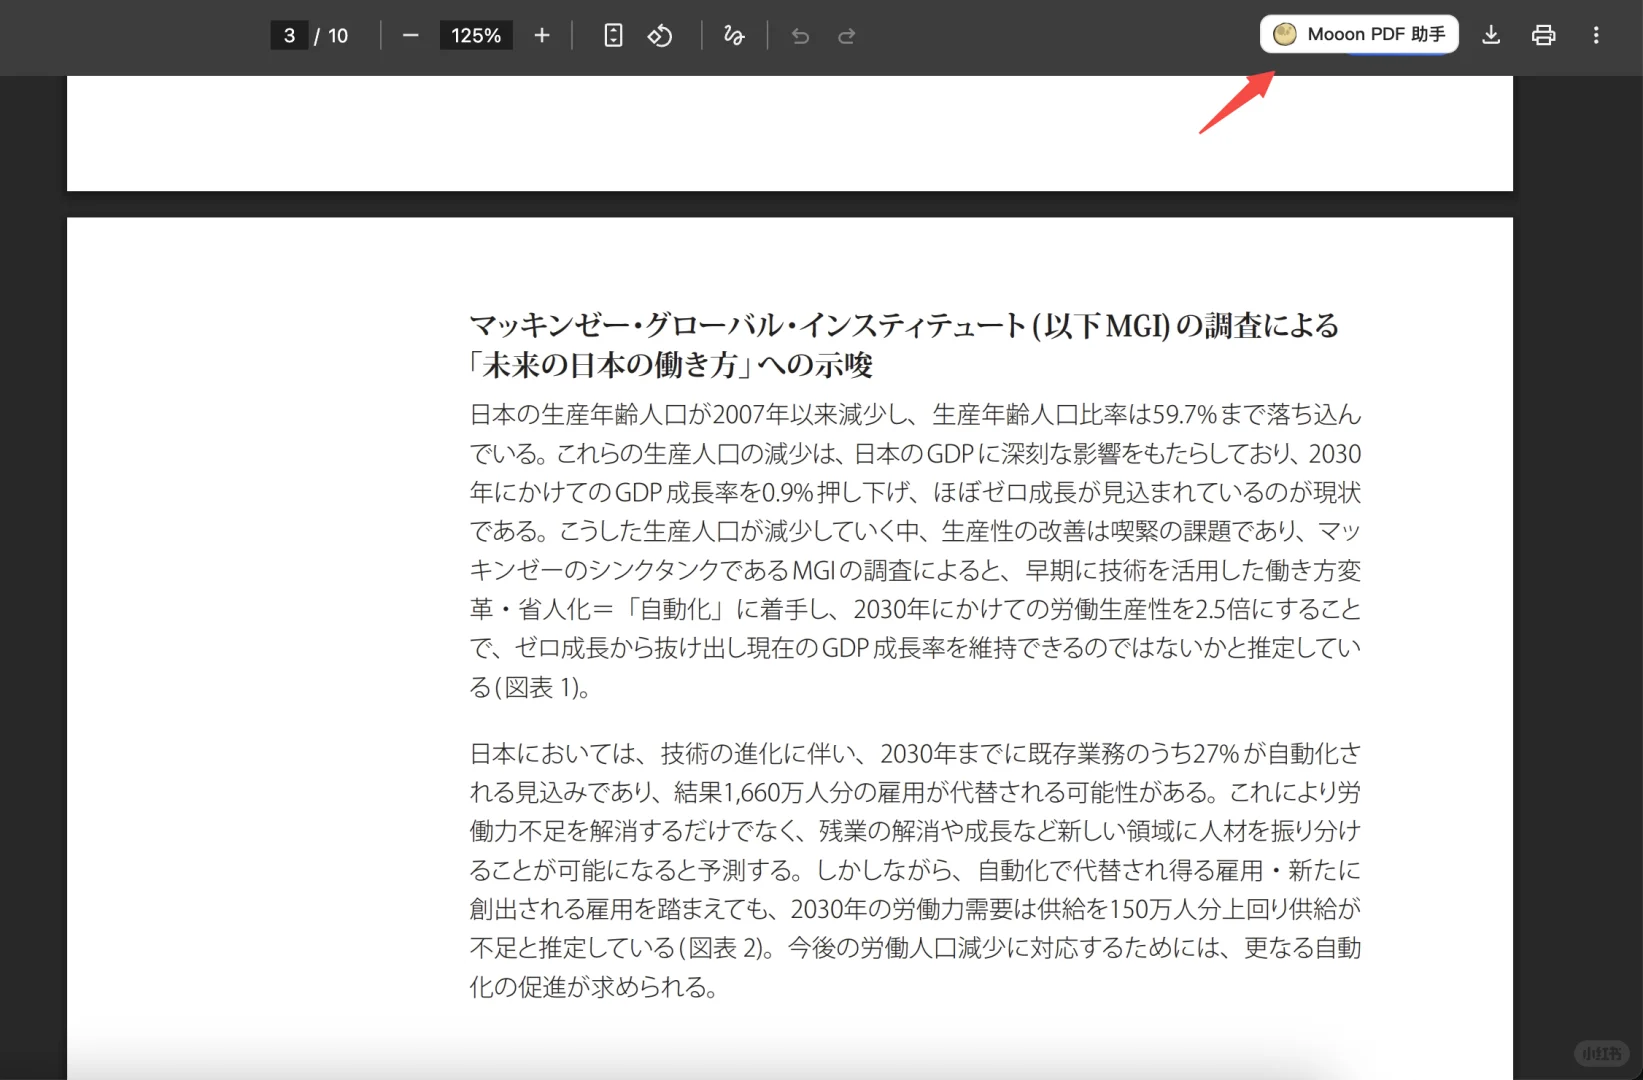The width and height of the screenshot is (1643, 1080).
Task: Expand extra PDF viewer settings via overflow menu
Action: tap(1596, 35)
